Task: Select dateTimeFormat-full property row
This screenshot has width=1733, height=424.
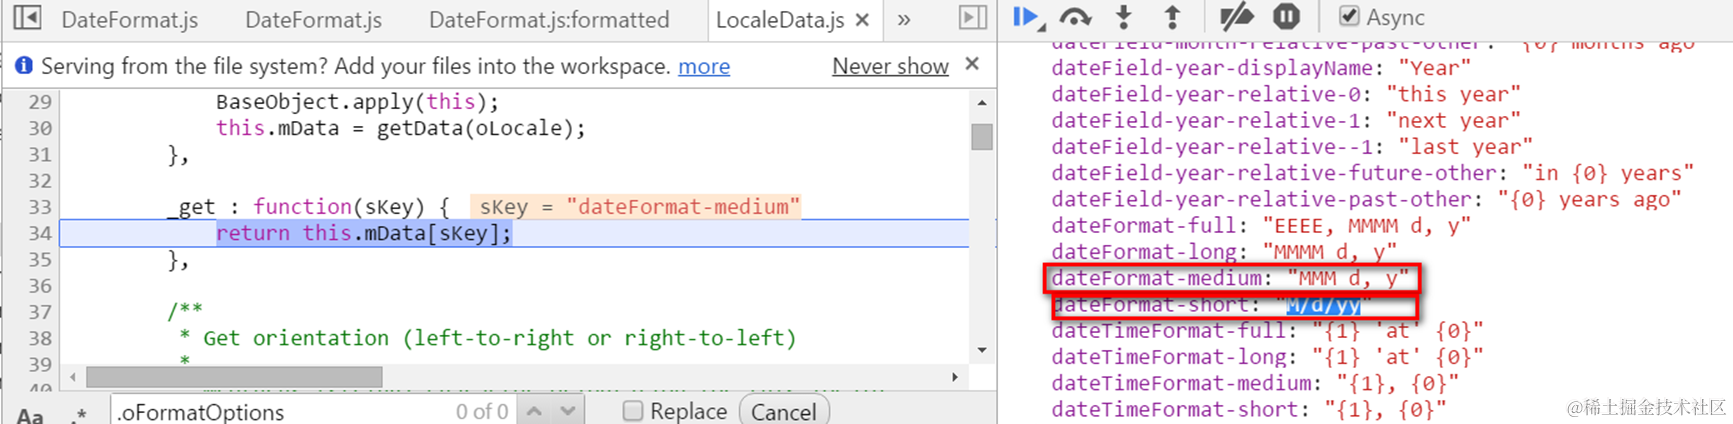Action: 1267,331
